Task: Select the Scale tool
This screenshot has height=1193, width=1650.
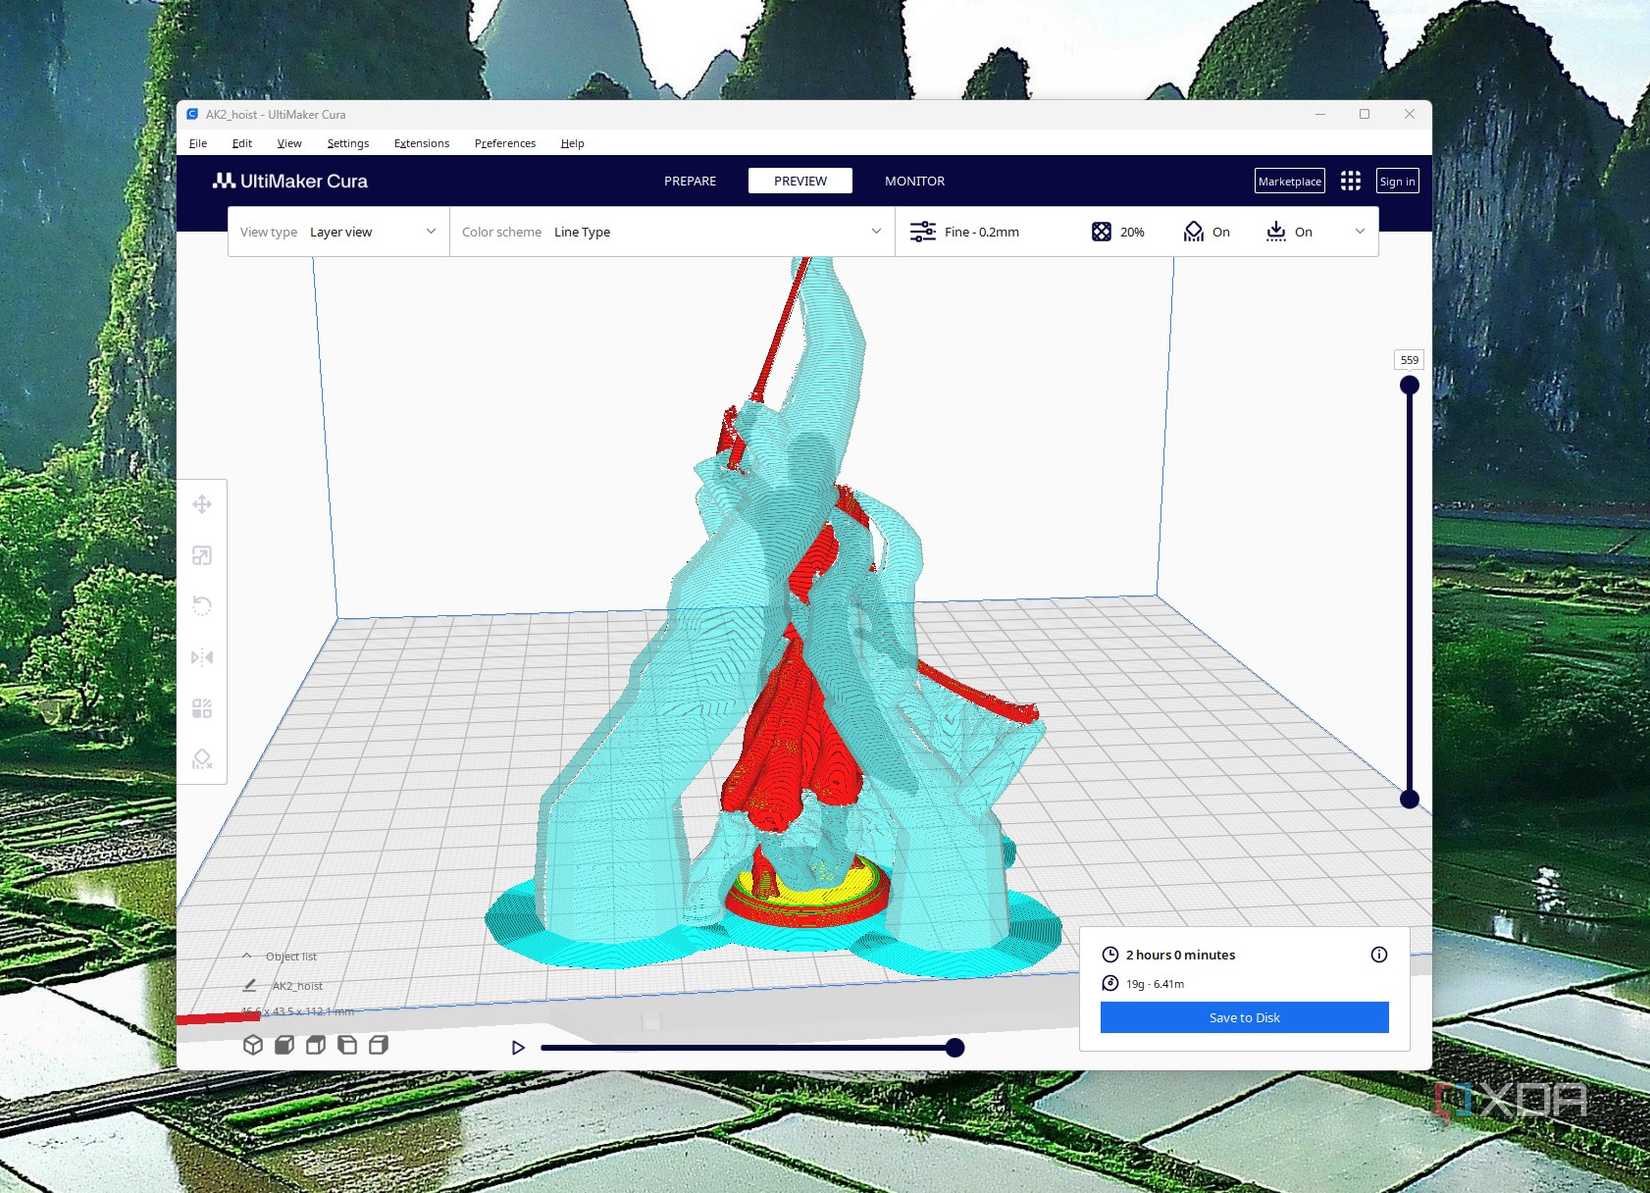Action: (203, 555)
